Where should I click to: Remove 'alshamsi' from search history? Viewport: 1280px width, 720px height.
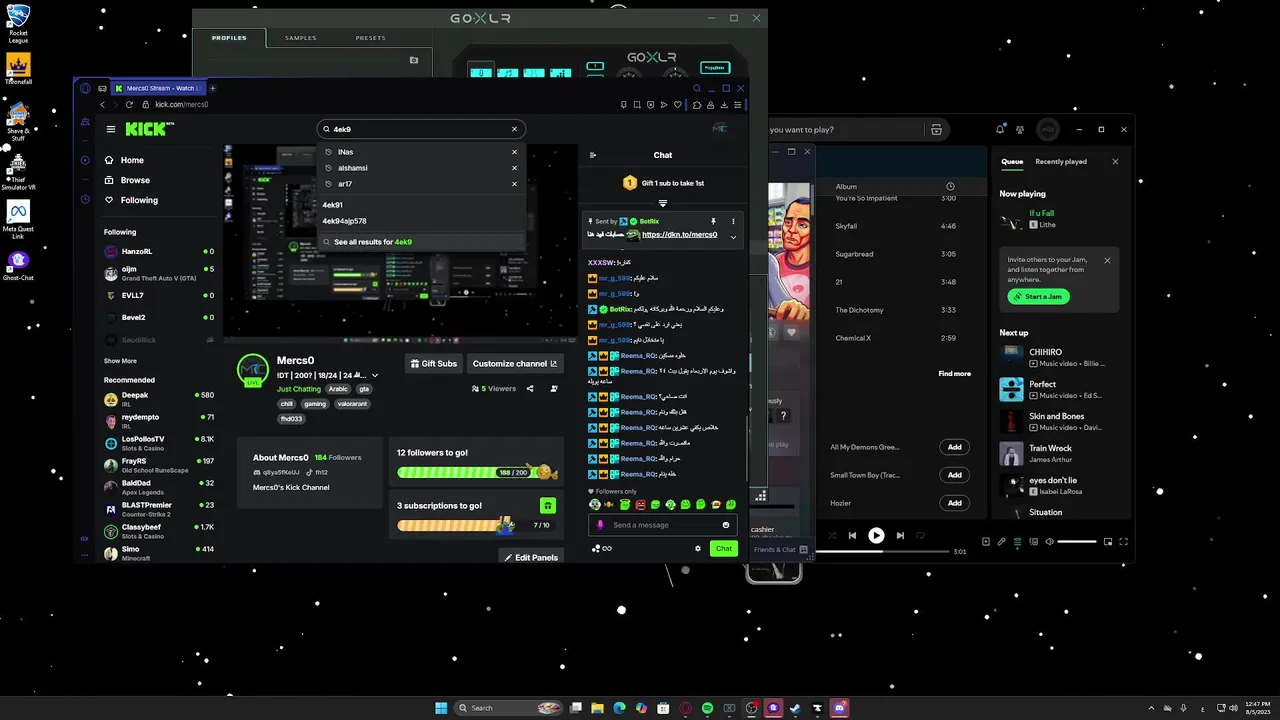pos(514,168)
